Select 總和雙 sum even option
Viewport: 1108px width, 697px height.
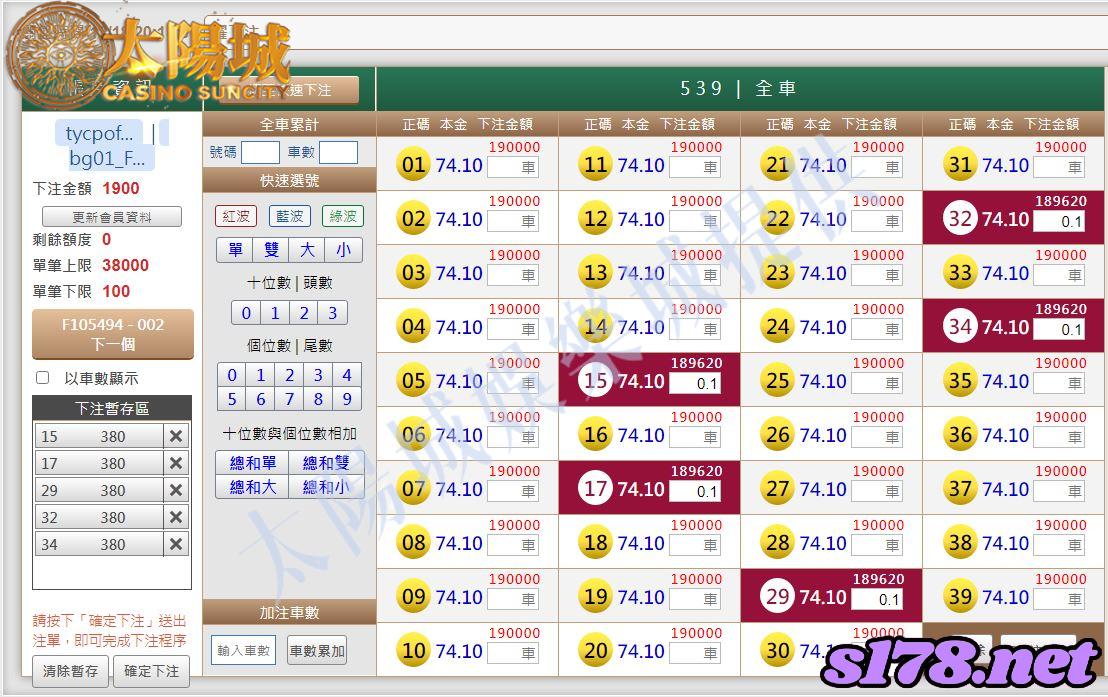326,463
